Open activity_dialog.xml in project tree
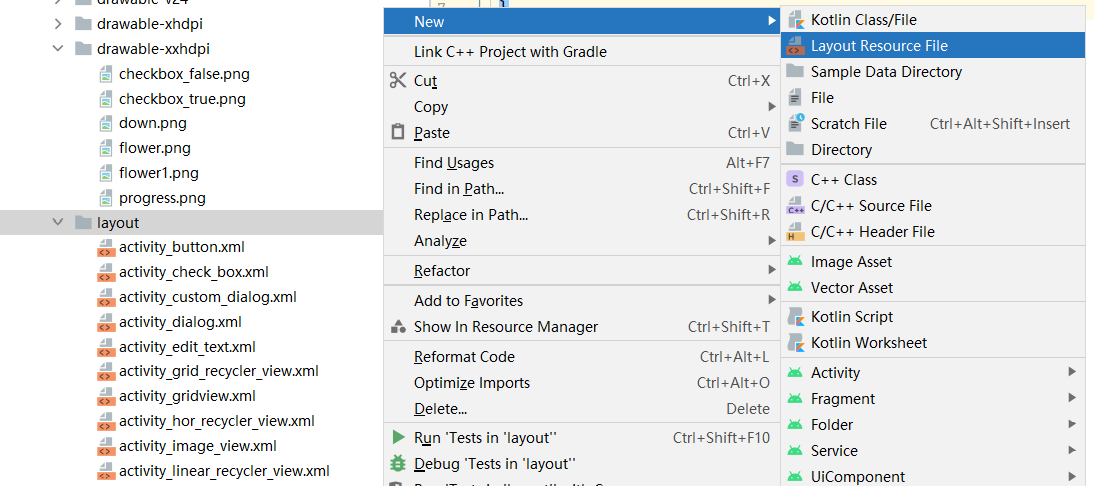The height and width of the screenshot is (486, 1094). click(180, 322)
